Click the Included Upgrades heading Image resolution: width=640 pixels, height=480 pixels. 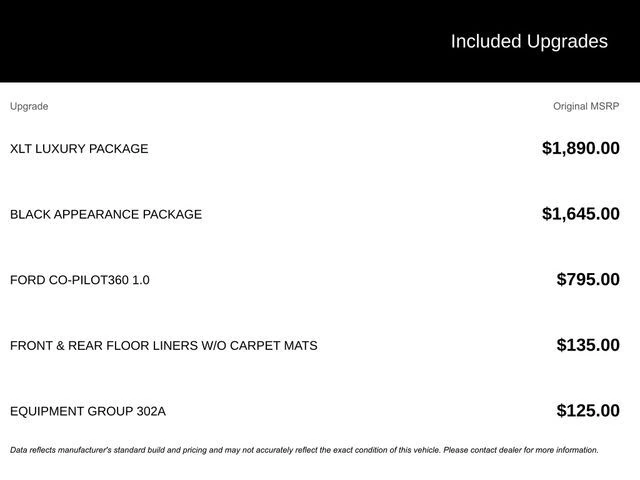coord(528,41)
